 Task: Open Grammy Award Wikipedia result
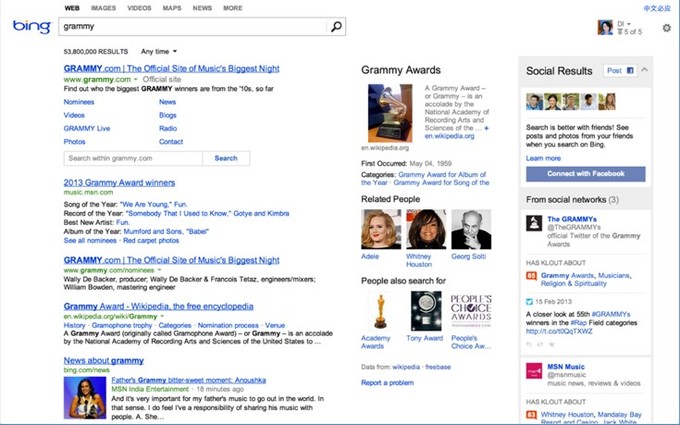(x=158, y=306)
